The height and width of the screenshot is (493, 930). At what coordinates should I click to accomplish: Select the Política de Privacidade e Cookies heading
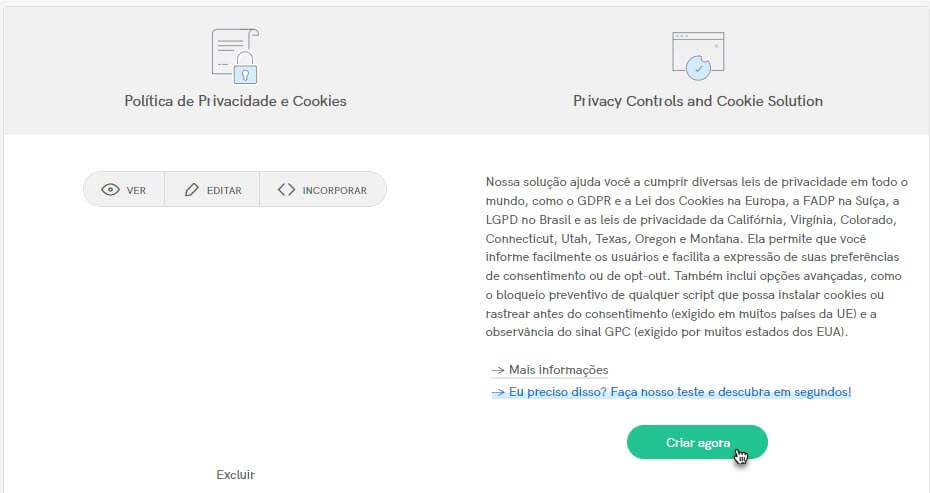point(235,101)
